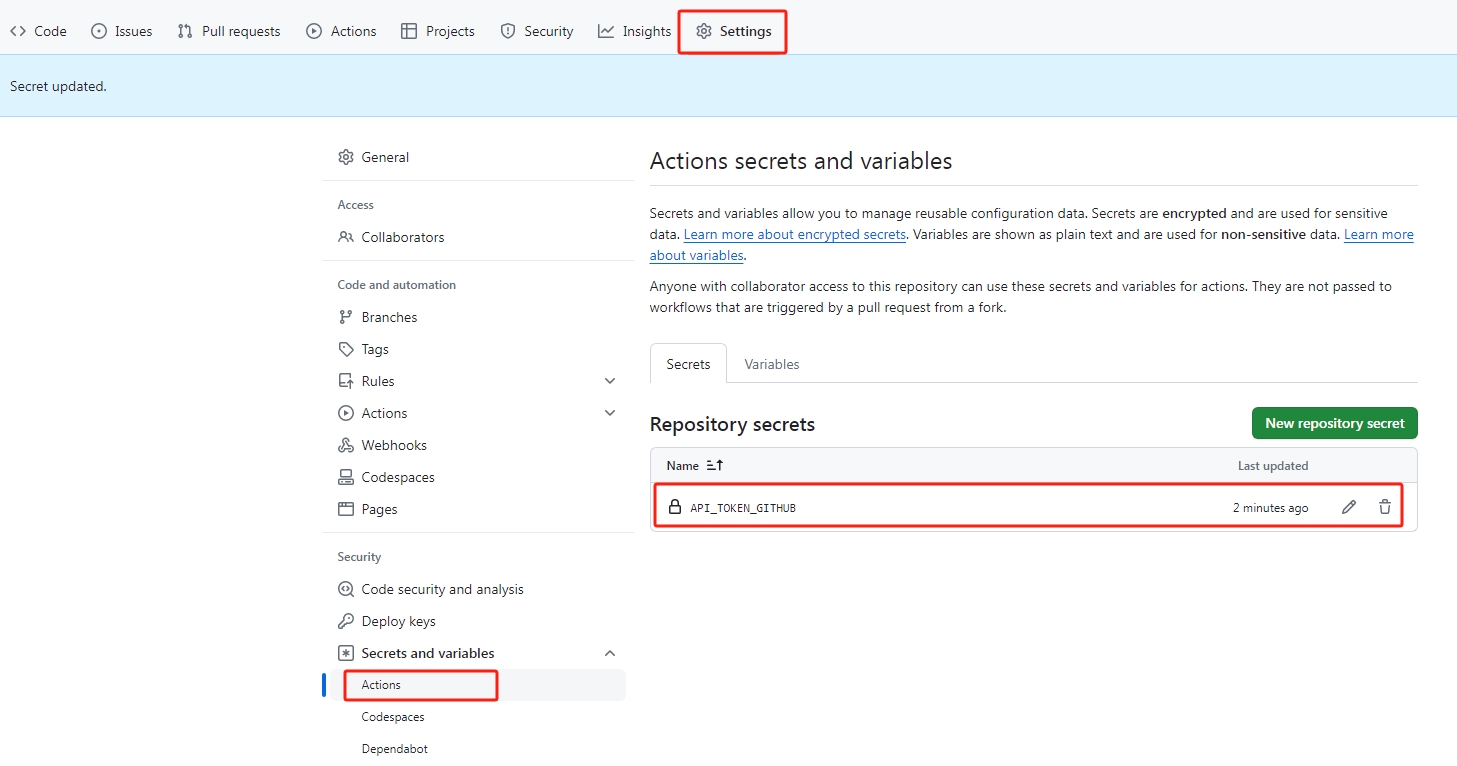
Task: Open Learn more about encrypted secrets link
Action: tap(794, 234)
